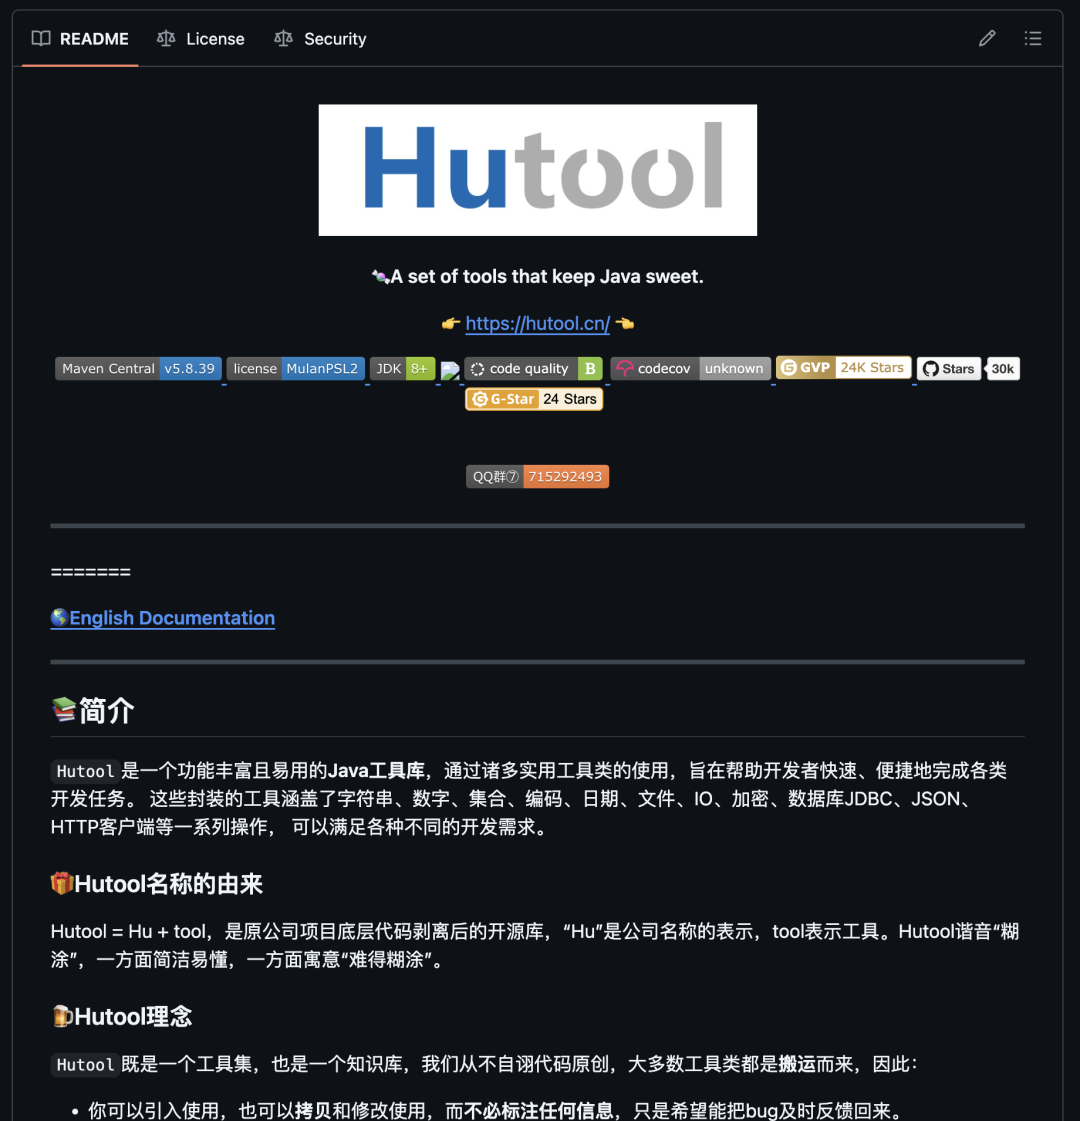Click the Hutool名称的由来 heading
The height and width of the screenshot is (1121, 1080).
pos(156,884)
